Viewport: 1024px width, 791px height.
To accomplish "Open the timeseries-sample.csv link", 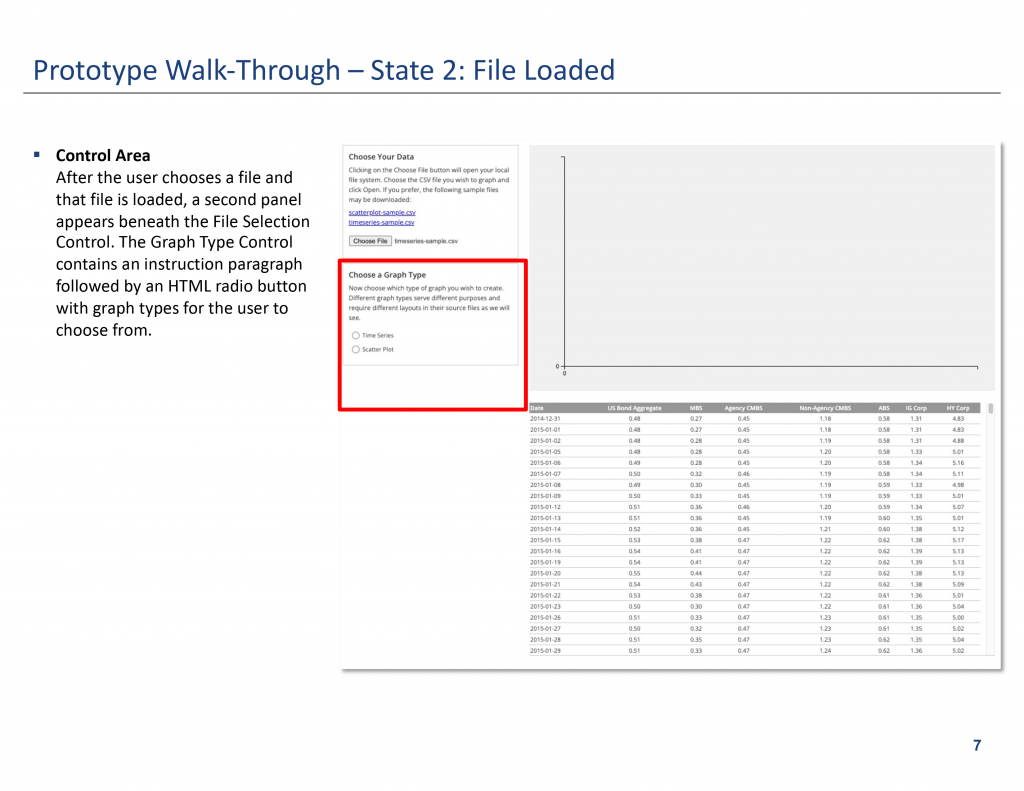I will (381, 223).
